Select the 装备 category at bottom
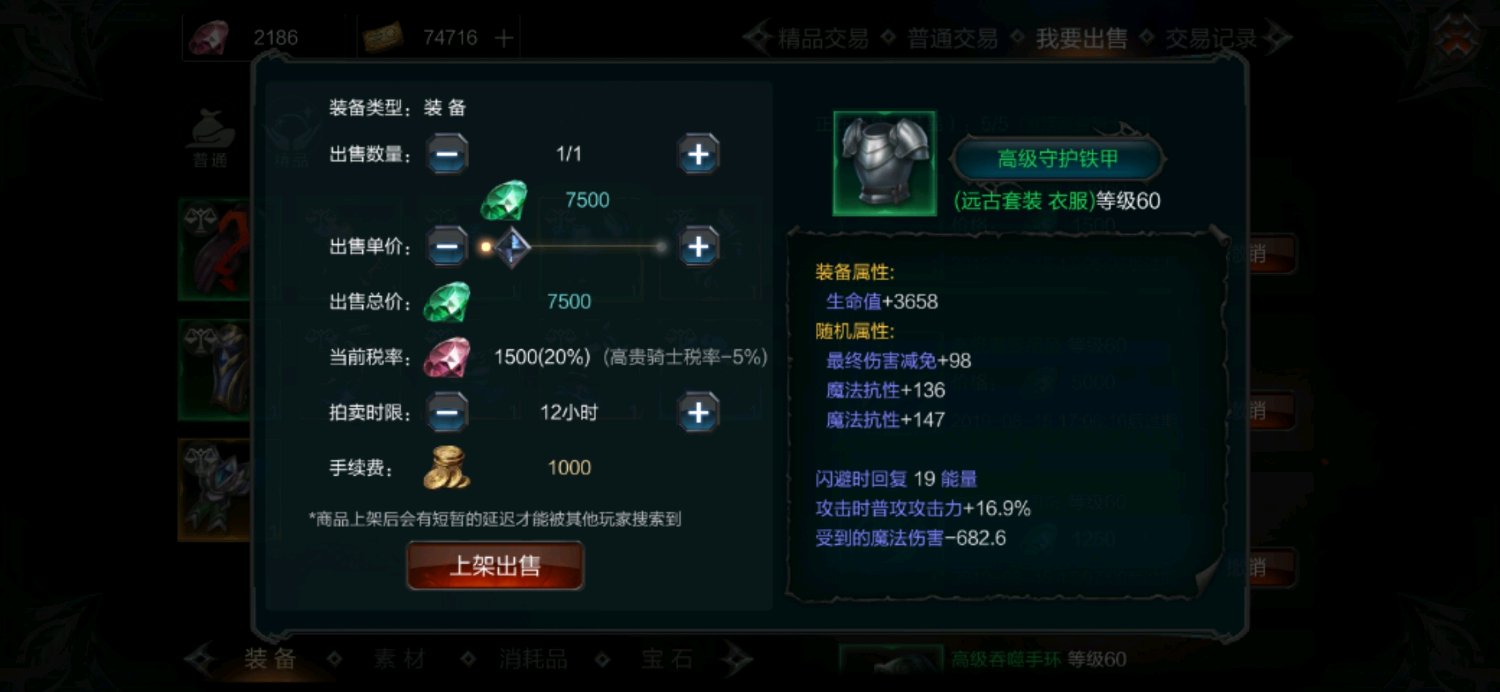The height and width of the screenshot is (692, 1500). pyautogui.click(x=270, y=659)
